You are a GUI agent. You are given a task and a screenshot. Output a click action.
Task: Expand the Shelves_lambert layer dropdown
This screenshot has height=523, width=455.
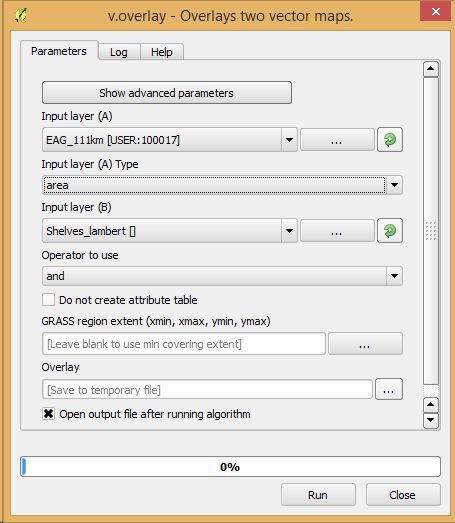coord(289,230)
